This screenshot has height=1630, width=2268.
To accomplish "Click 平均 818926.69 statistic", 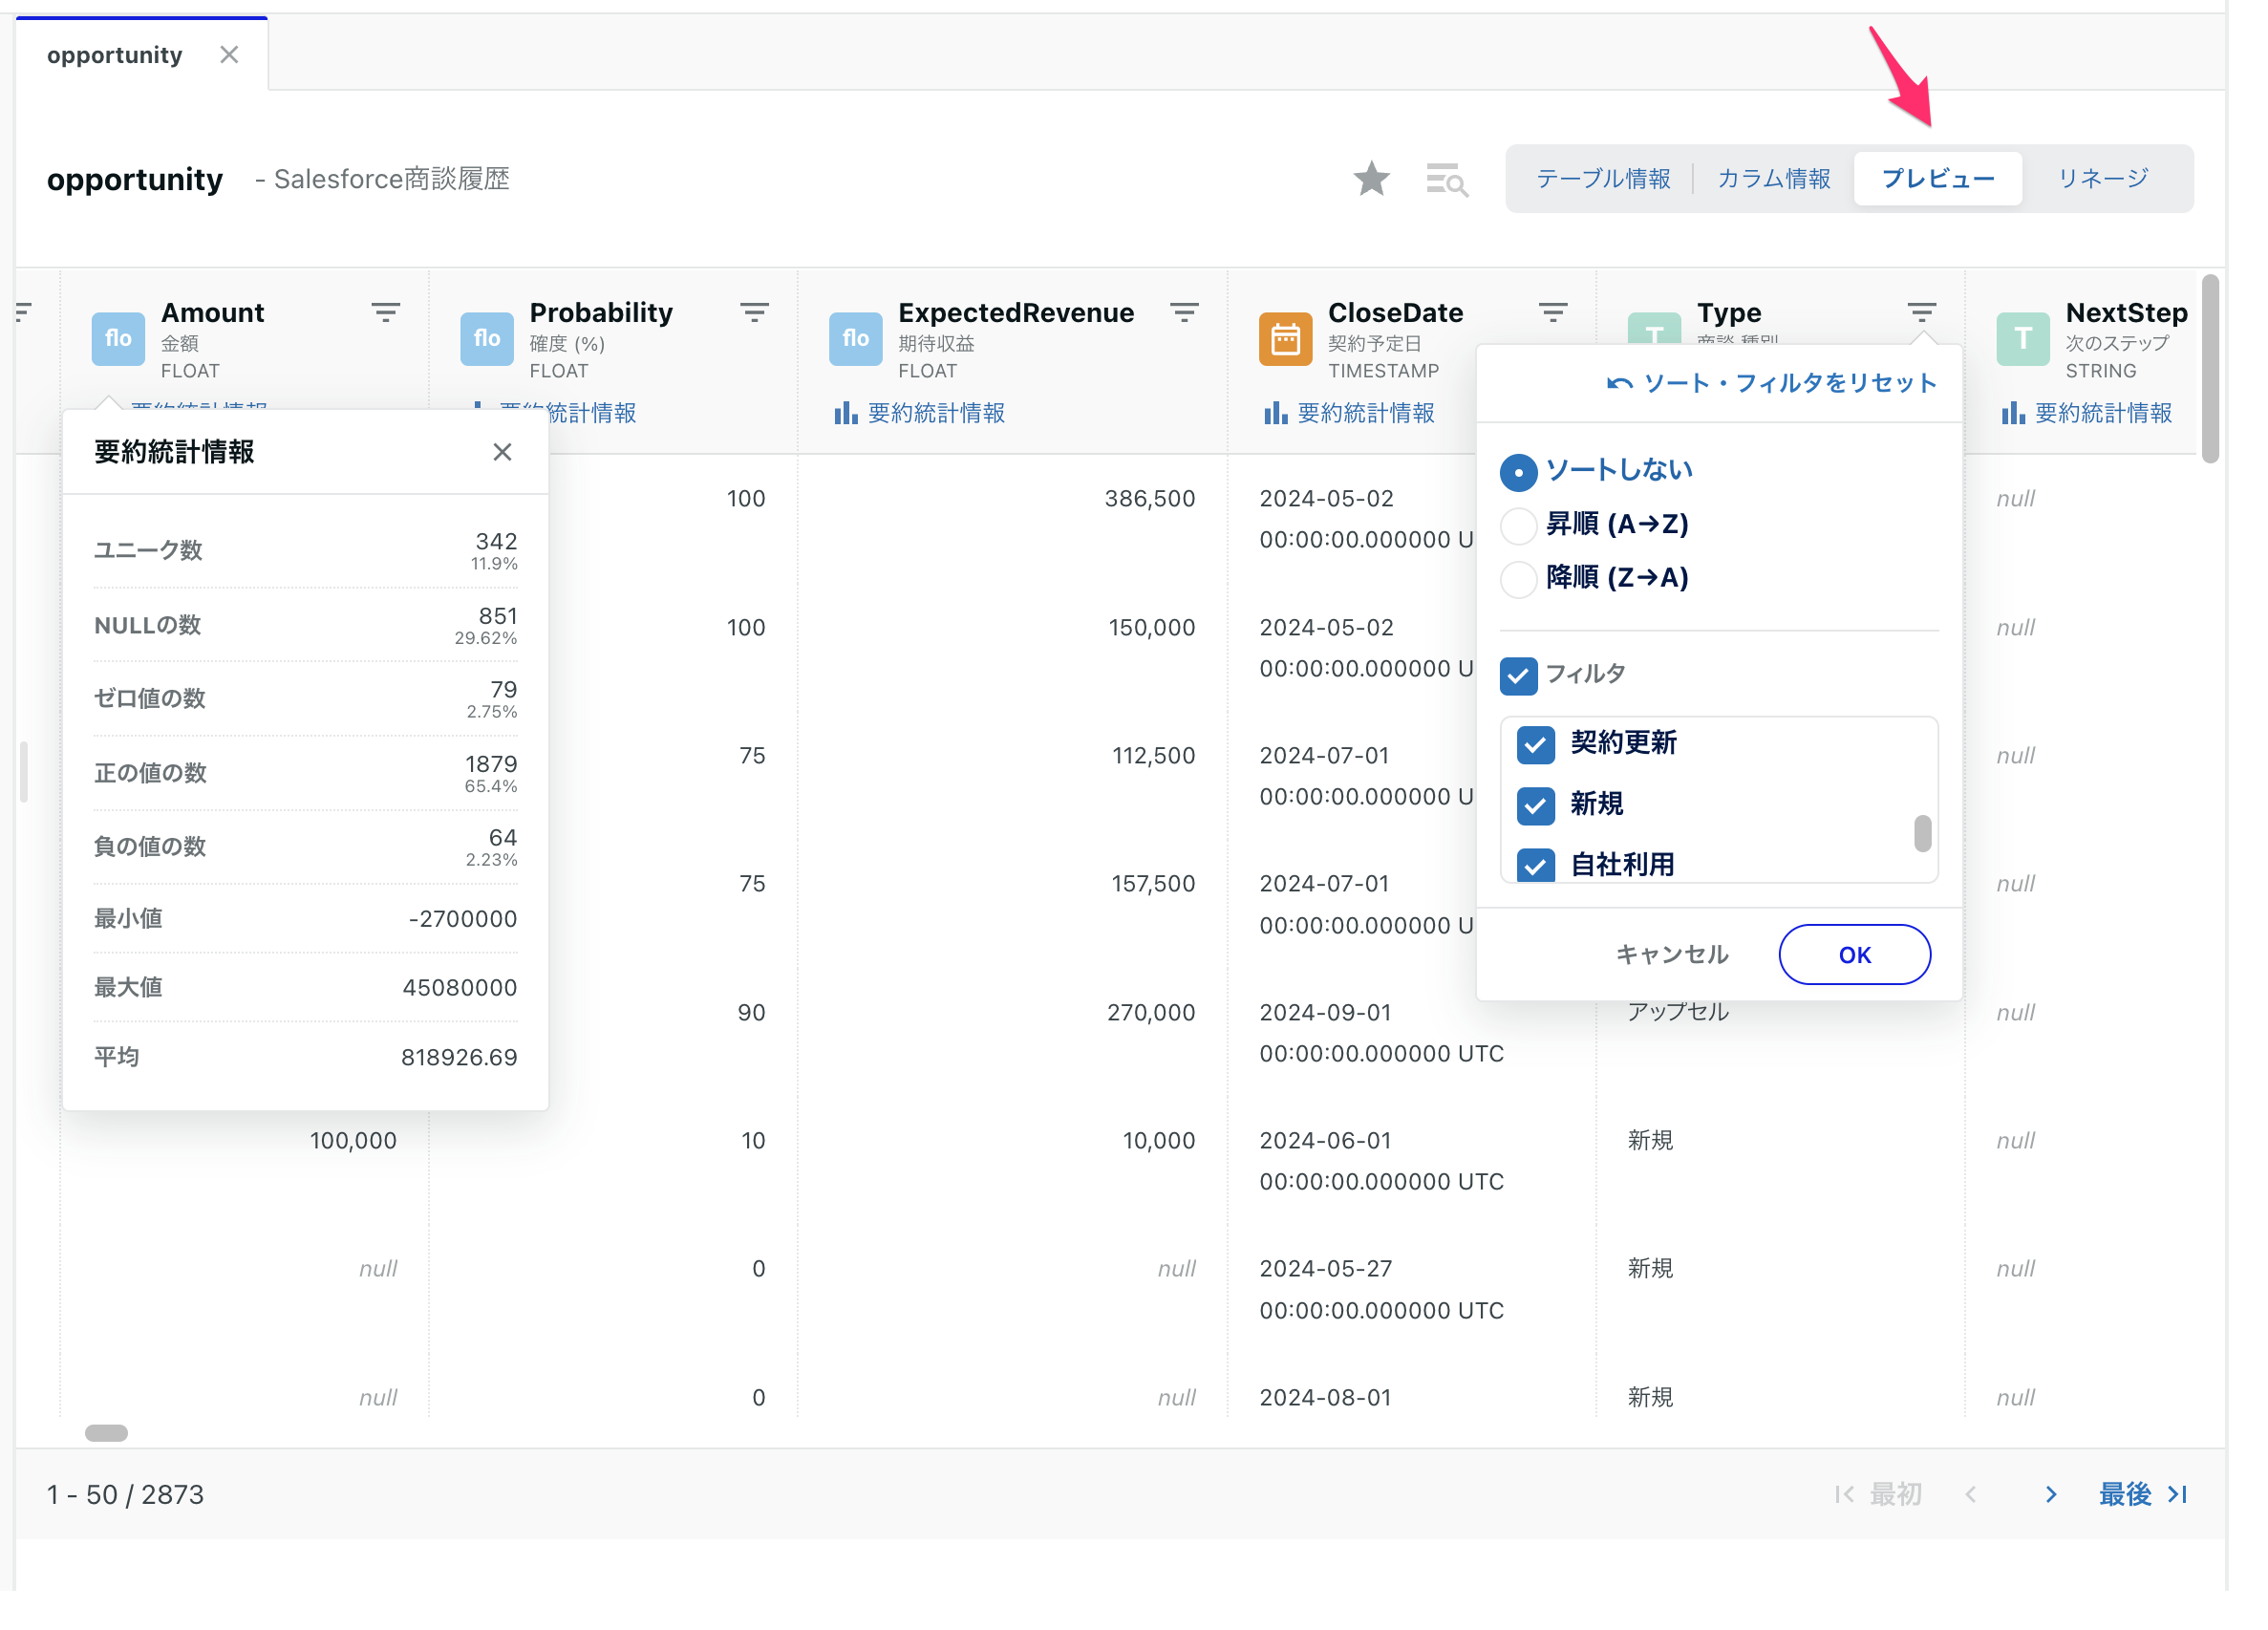I will coord(305,1056).
